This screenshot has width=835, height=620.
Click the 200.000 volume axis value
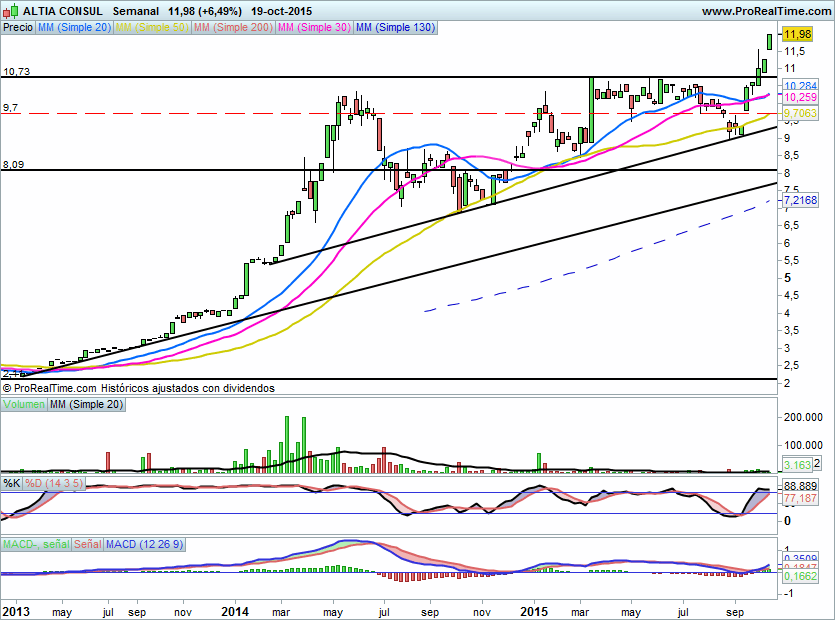tap(803, 417)
